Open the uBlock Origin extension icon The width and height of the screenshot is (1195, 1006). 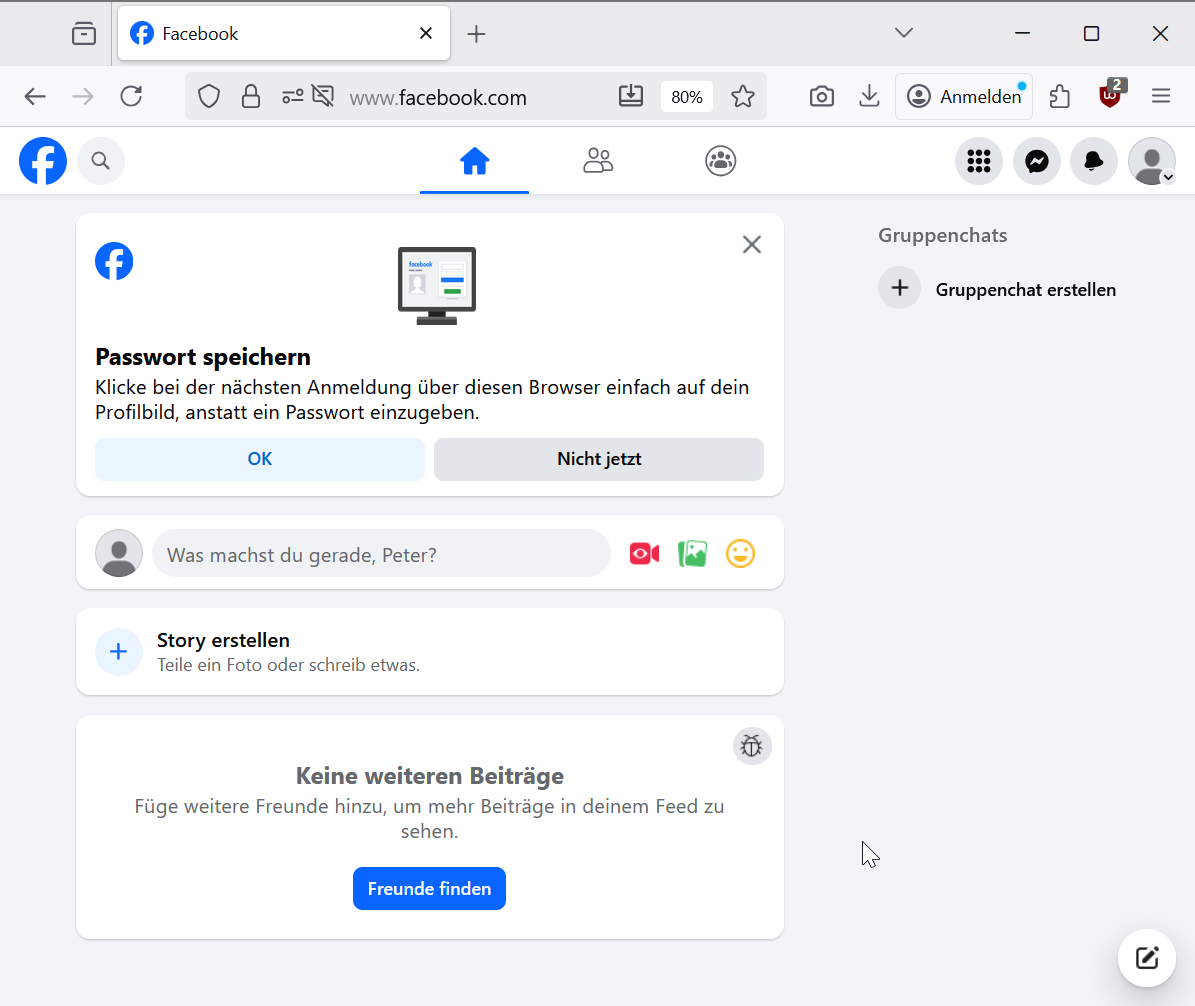[x=1110, y=96]
